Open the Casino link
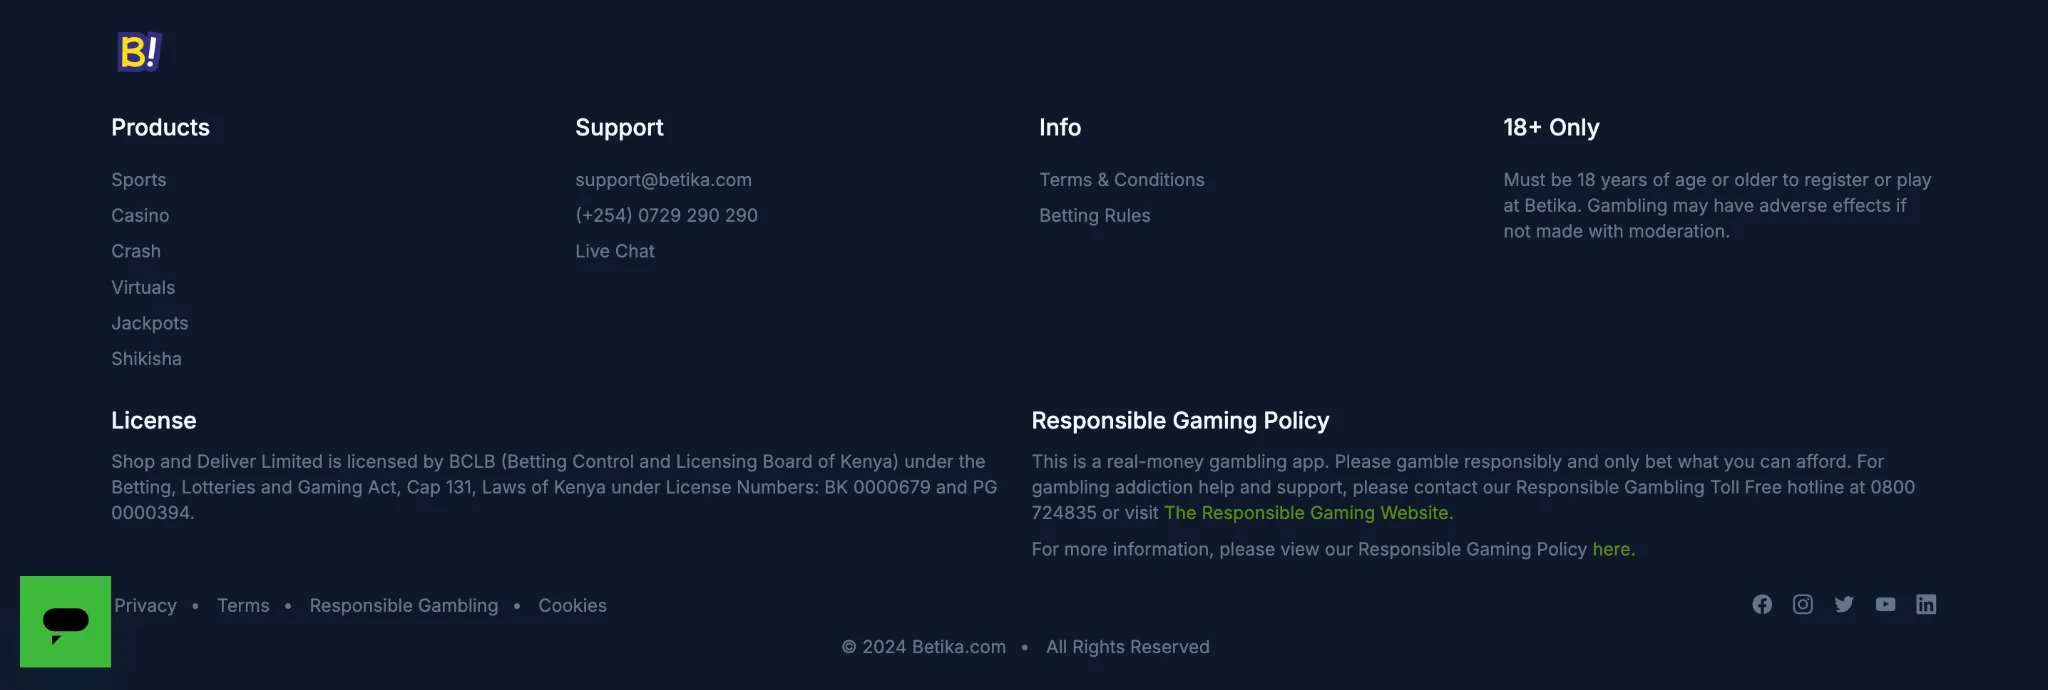The height and width of the screenshot is (690, 2048). [140, 216]
